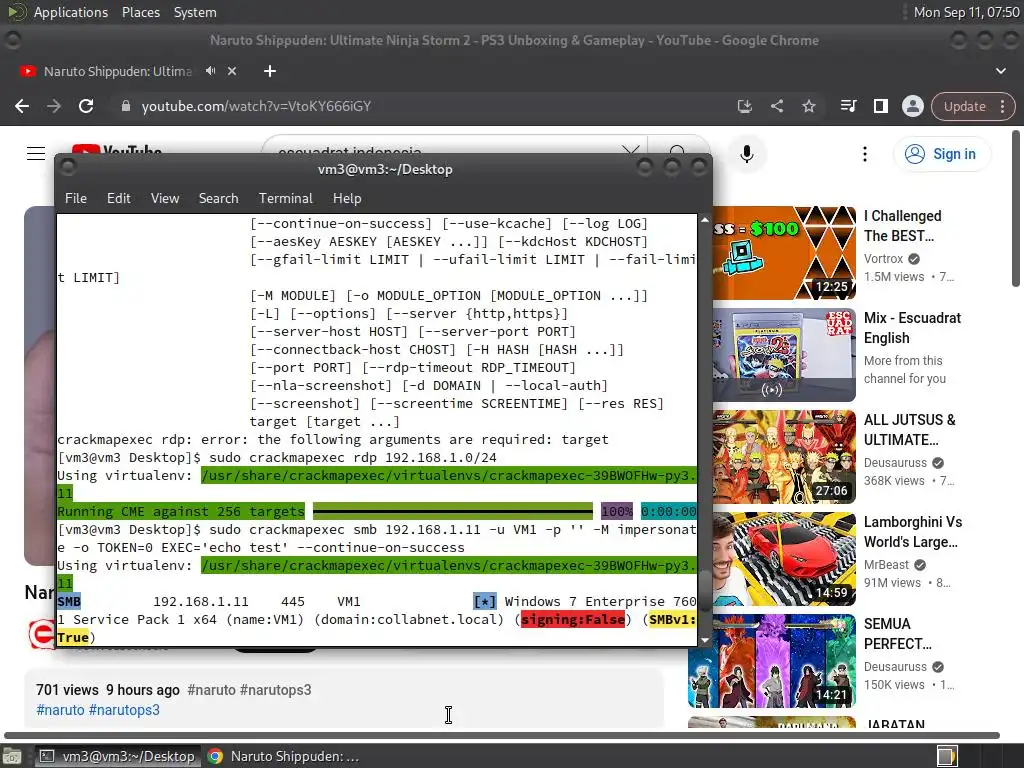The height and width of the screenshot is (768, 1024).
Task: Click Lamborghini Vs World's Large title
Action: (913, 532)
